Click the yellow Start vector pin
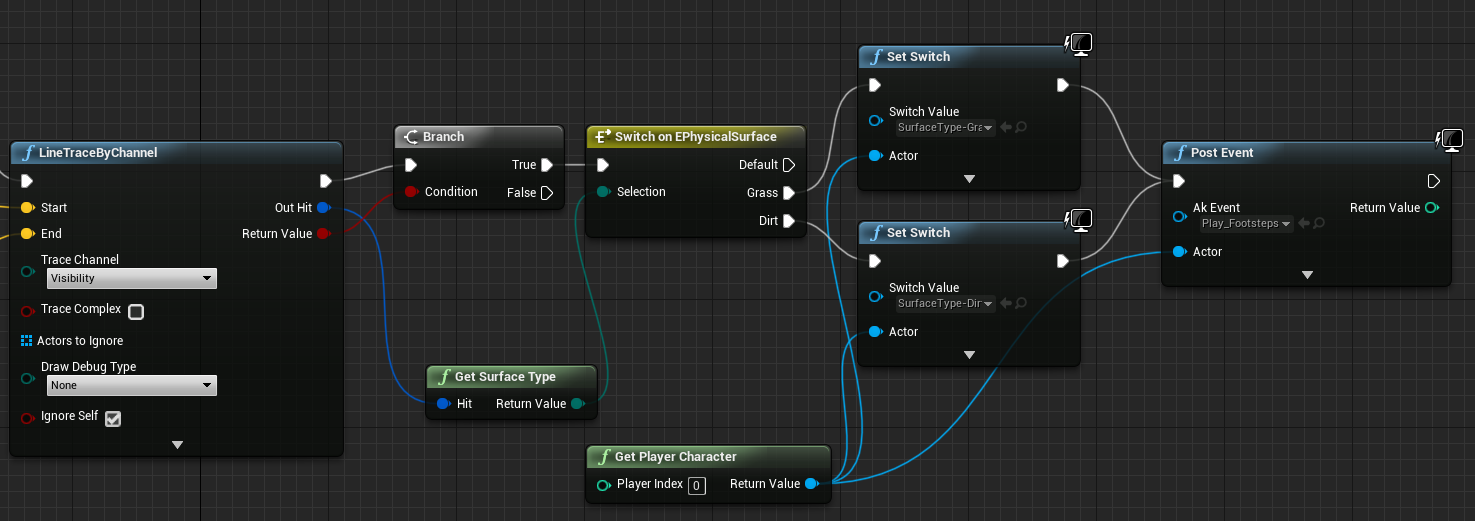The height and width of the screenshot is (521, 1475). coord(27,208)
